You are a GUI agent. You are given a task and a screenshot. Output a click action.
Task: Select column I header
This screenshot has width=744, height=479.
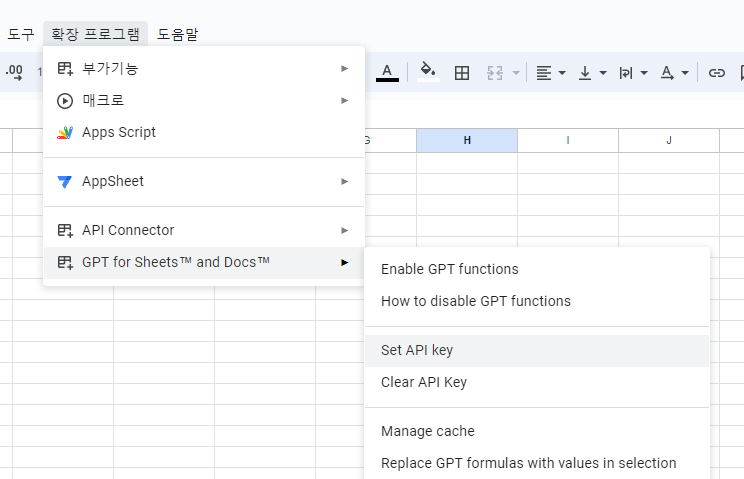coord(568,140)
